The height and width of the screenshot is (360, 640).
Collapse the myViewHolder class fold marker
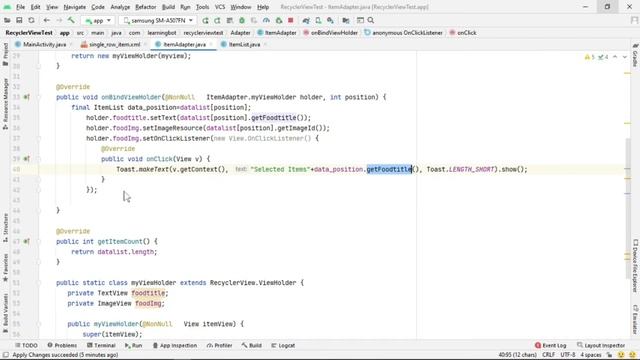coord(39,283)
